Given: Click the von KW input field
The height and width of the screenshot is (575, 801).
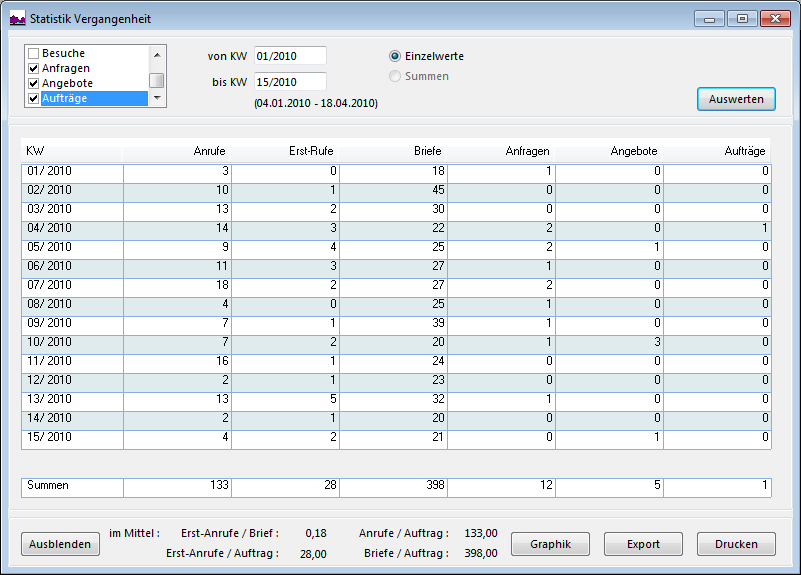Looking at the screenshot, I should (290, 56).
